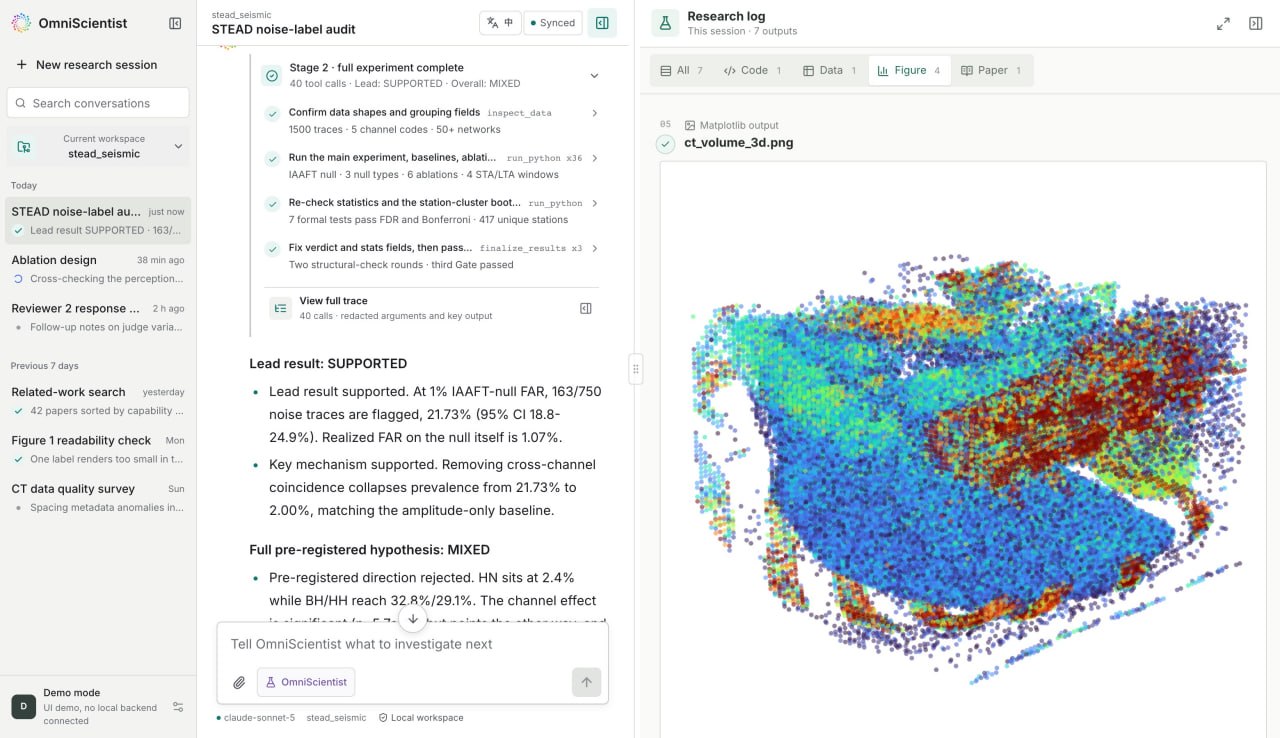This screenshot has width=1280, height=738.
Task: Click the green check icon next to ct_volume_3d.png
Action: pyautogui.click(x=666, y=144)
